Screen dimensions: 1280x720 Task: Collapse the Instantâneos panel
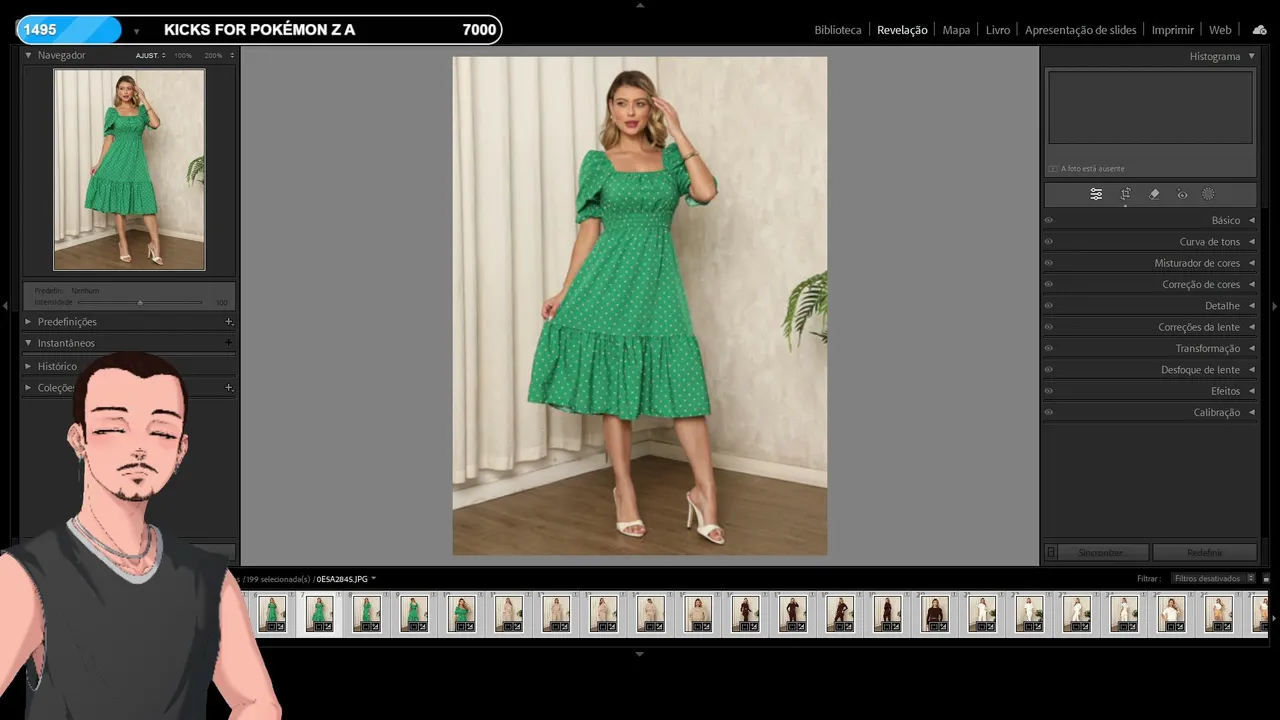click(28, 343)
